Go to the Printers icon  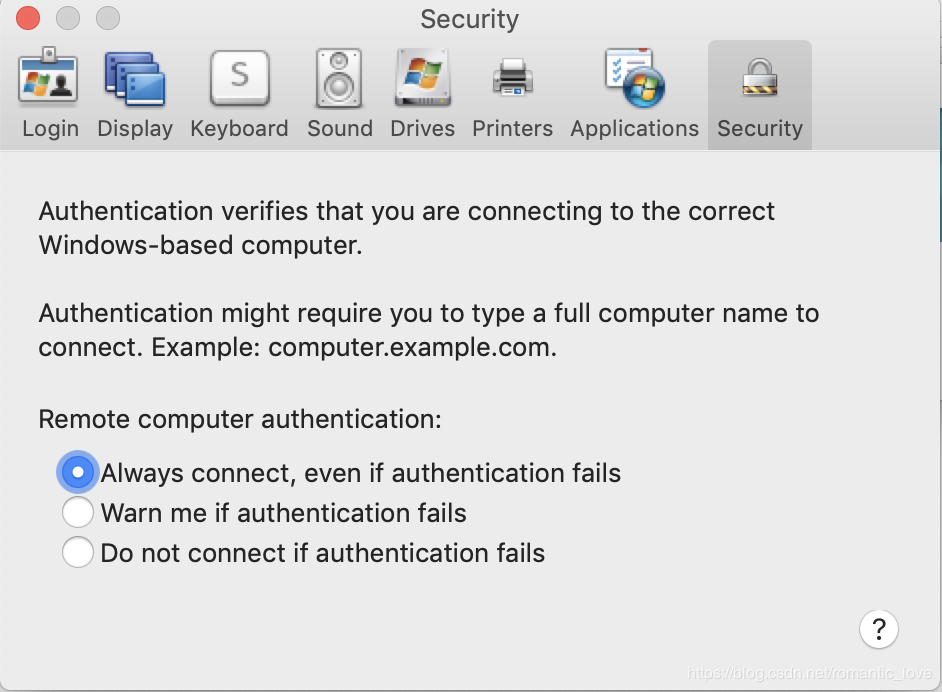click(512, 78)
